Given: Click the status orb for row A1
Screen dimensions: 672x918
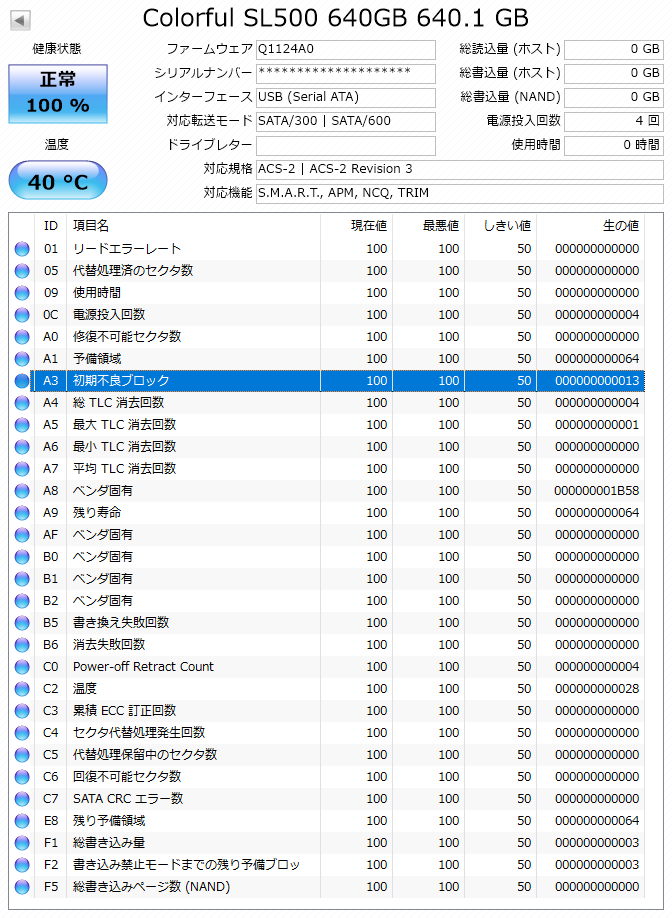Looking at the screenshot, I should [x=22, y=359].
